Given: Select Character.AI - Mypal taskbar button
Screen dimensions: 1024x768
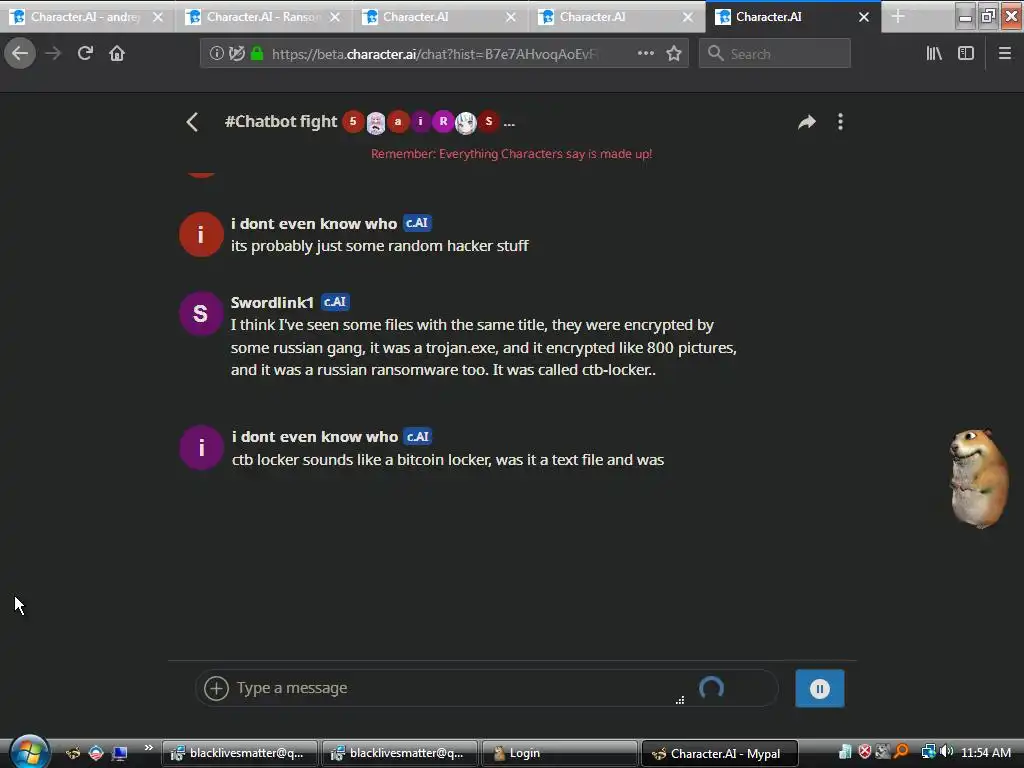Looking at the screenshot, I should pyautogui.click(x=719, y=754).
